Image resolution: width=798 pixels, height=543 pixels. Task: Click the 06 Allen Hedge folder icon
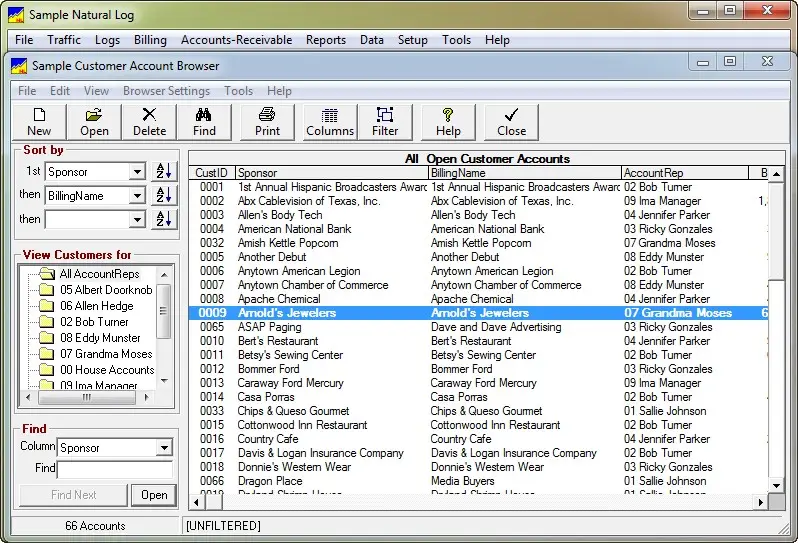tap(47, 305)
